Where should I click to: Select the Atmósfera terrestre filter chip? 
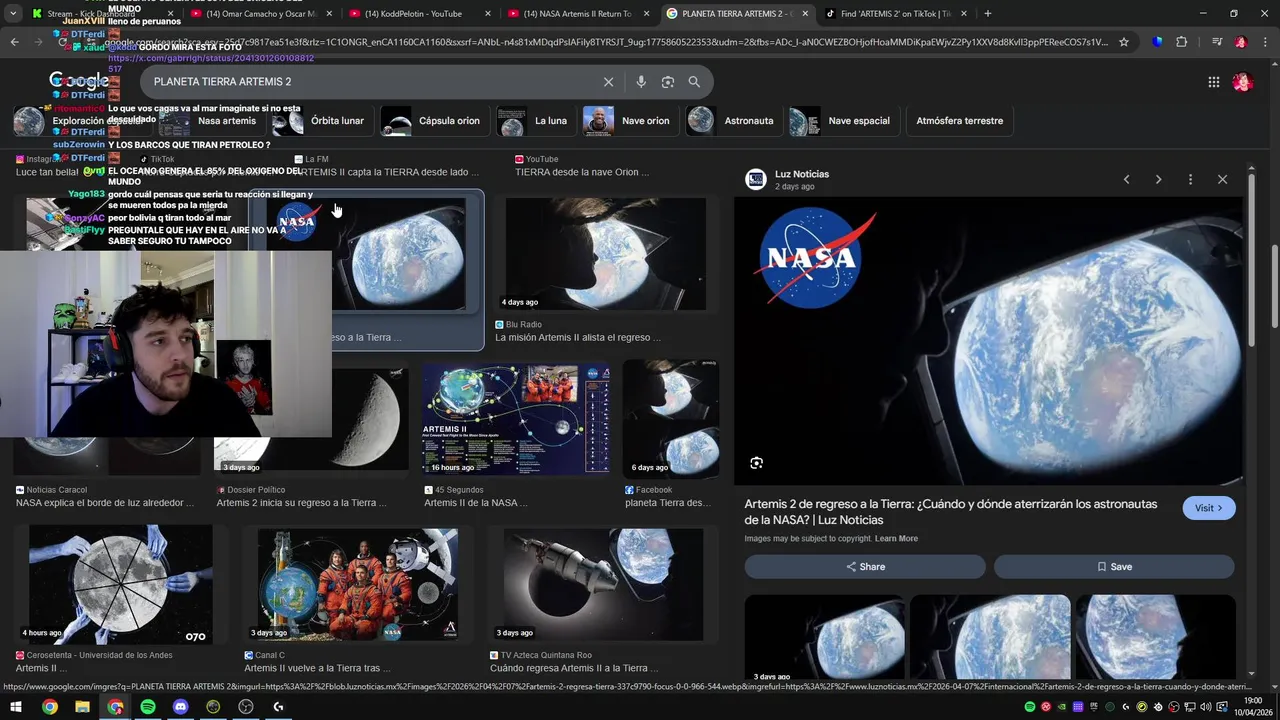point(959,121)
